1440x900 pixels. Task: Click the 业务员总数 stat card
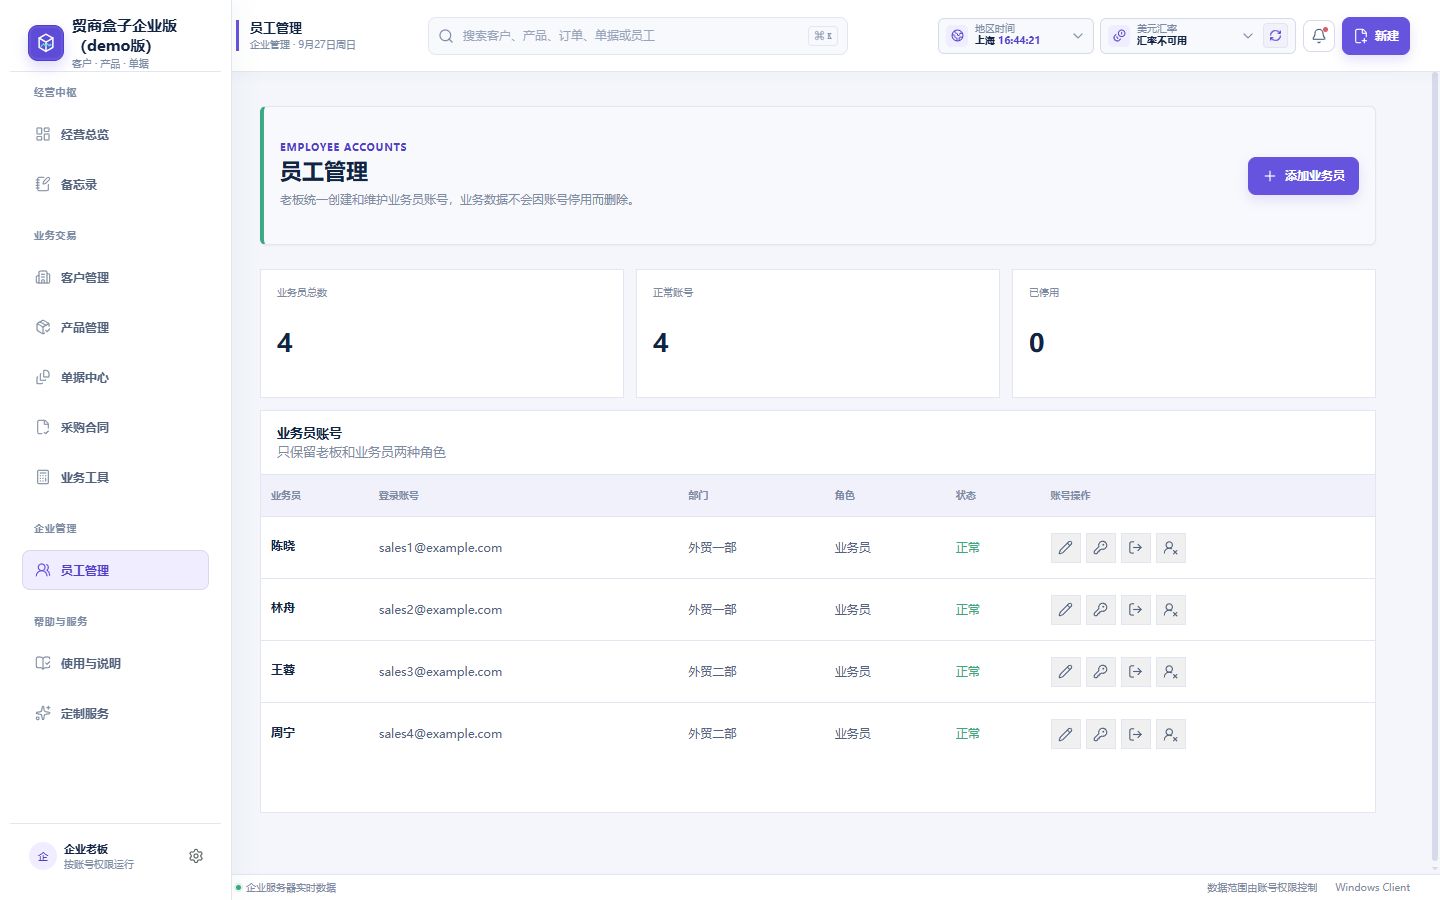(x=442, y=333)
